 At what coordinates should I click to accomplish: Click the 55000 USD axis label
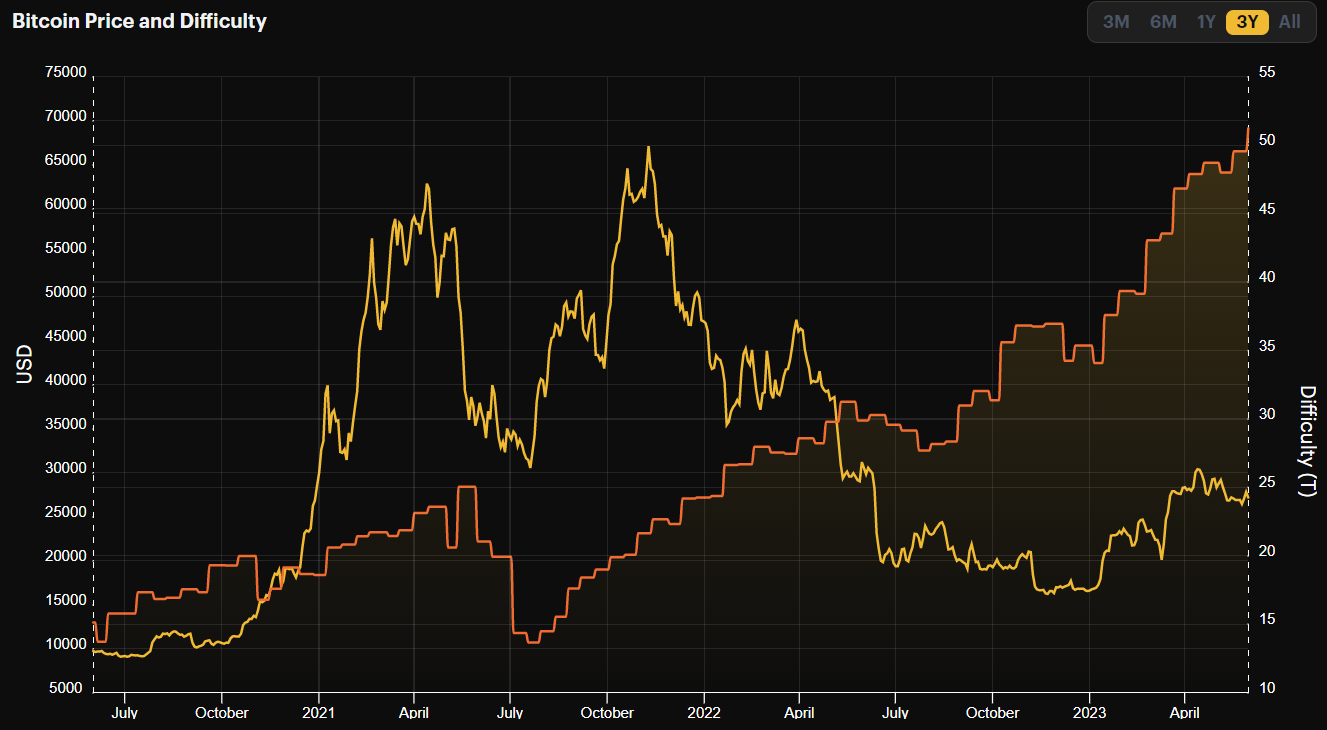tap(65, 249)
